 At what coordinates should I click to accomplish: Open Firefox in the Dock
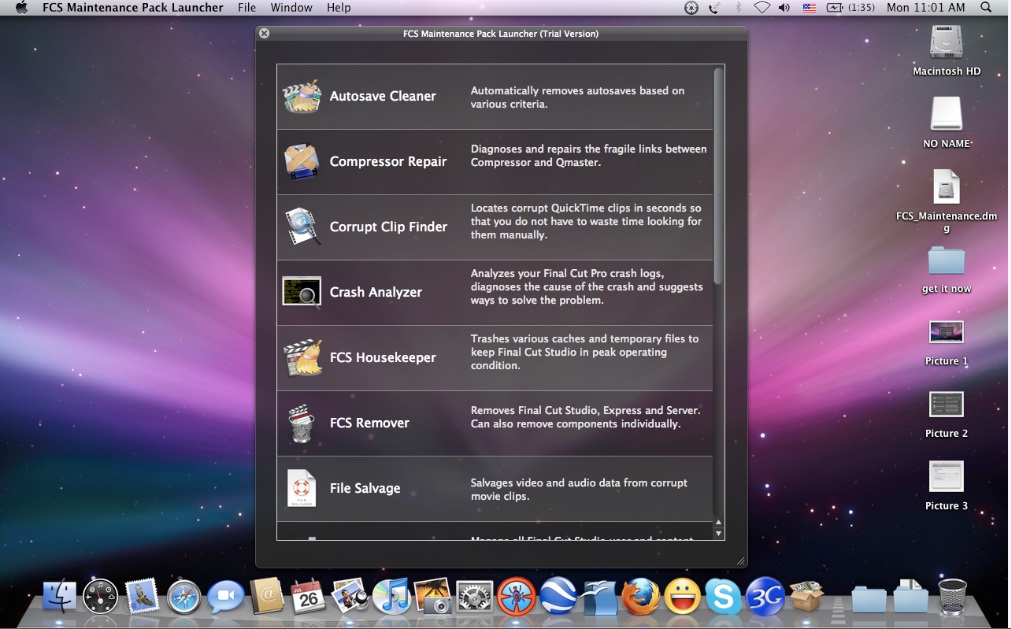pos(640,596)
